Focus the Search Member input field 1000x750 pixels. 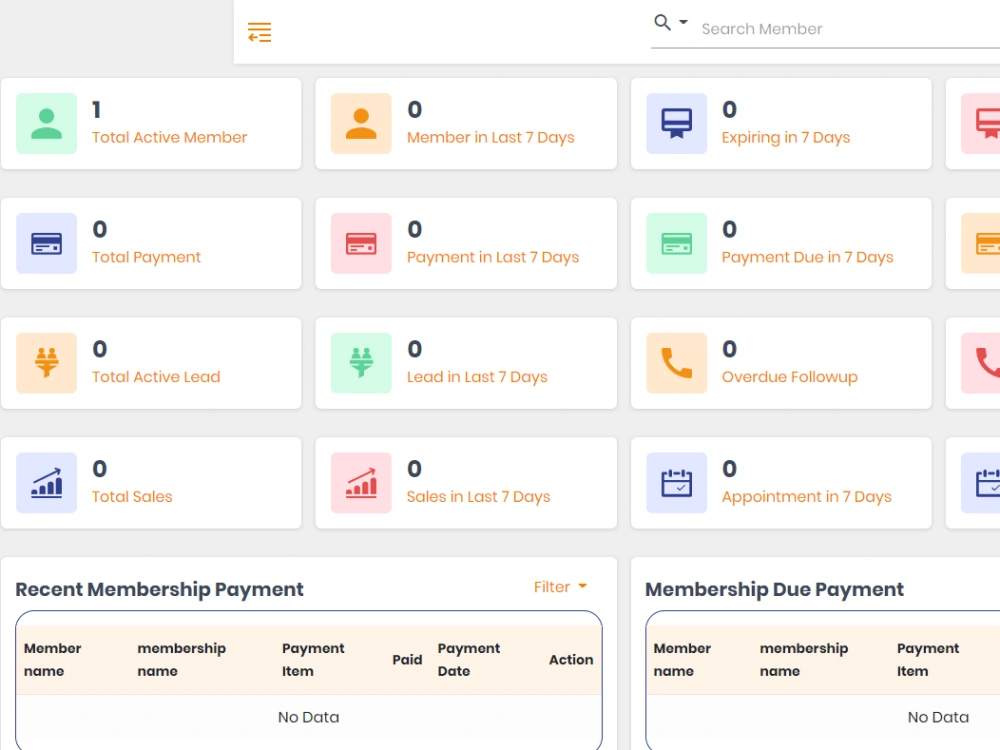coord(850,29)
